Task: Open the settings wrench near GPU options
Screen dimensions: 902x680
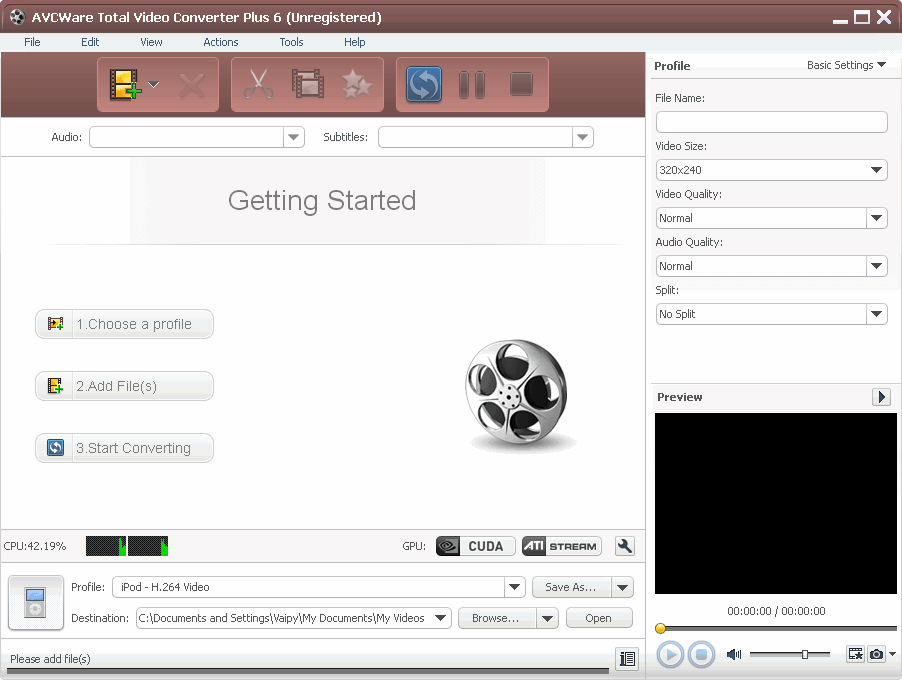Action: pos(622,546)
